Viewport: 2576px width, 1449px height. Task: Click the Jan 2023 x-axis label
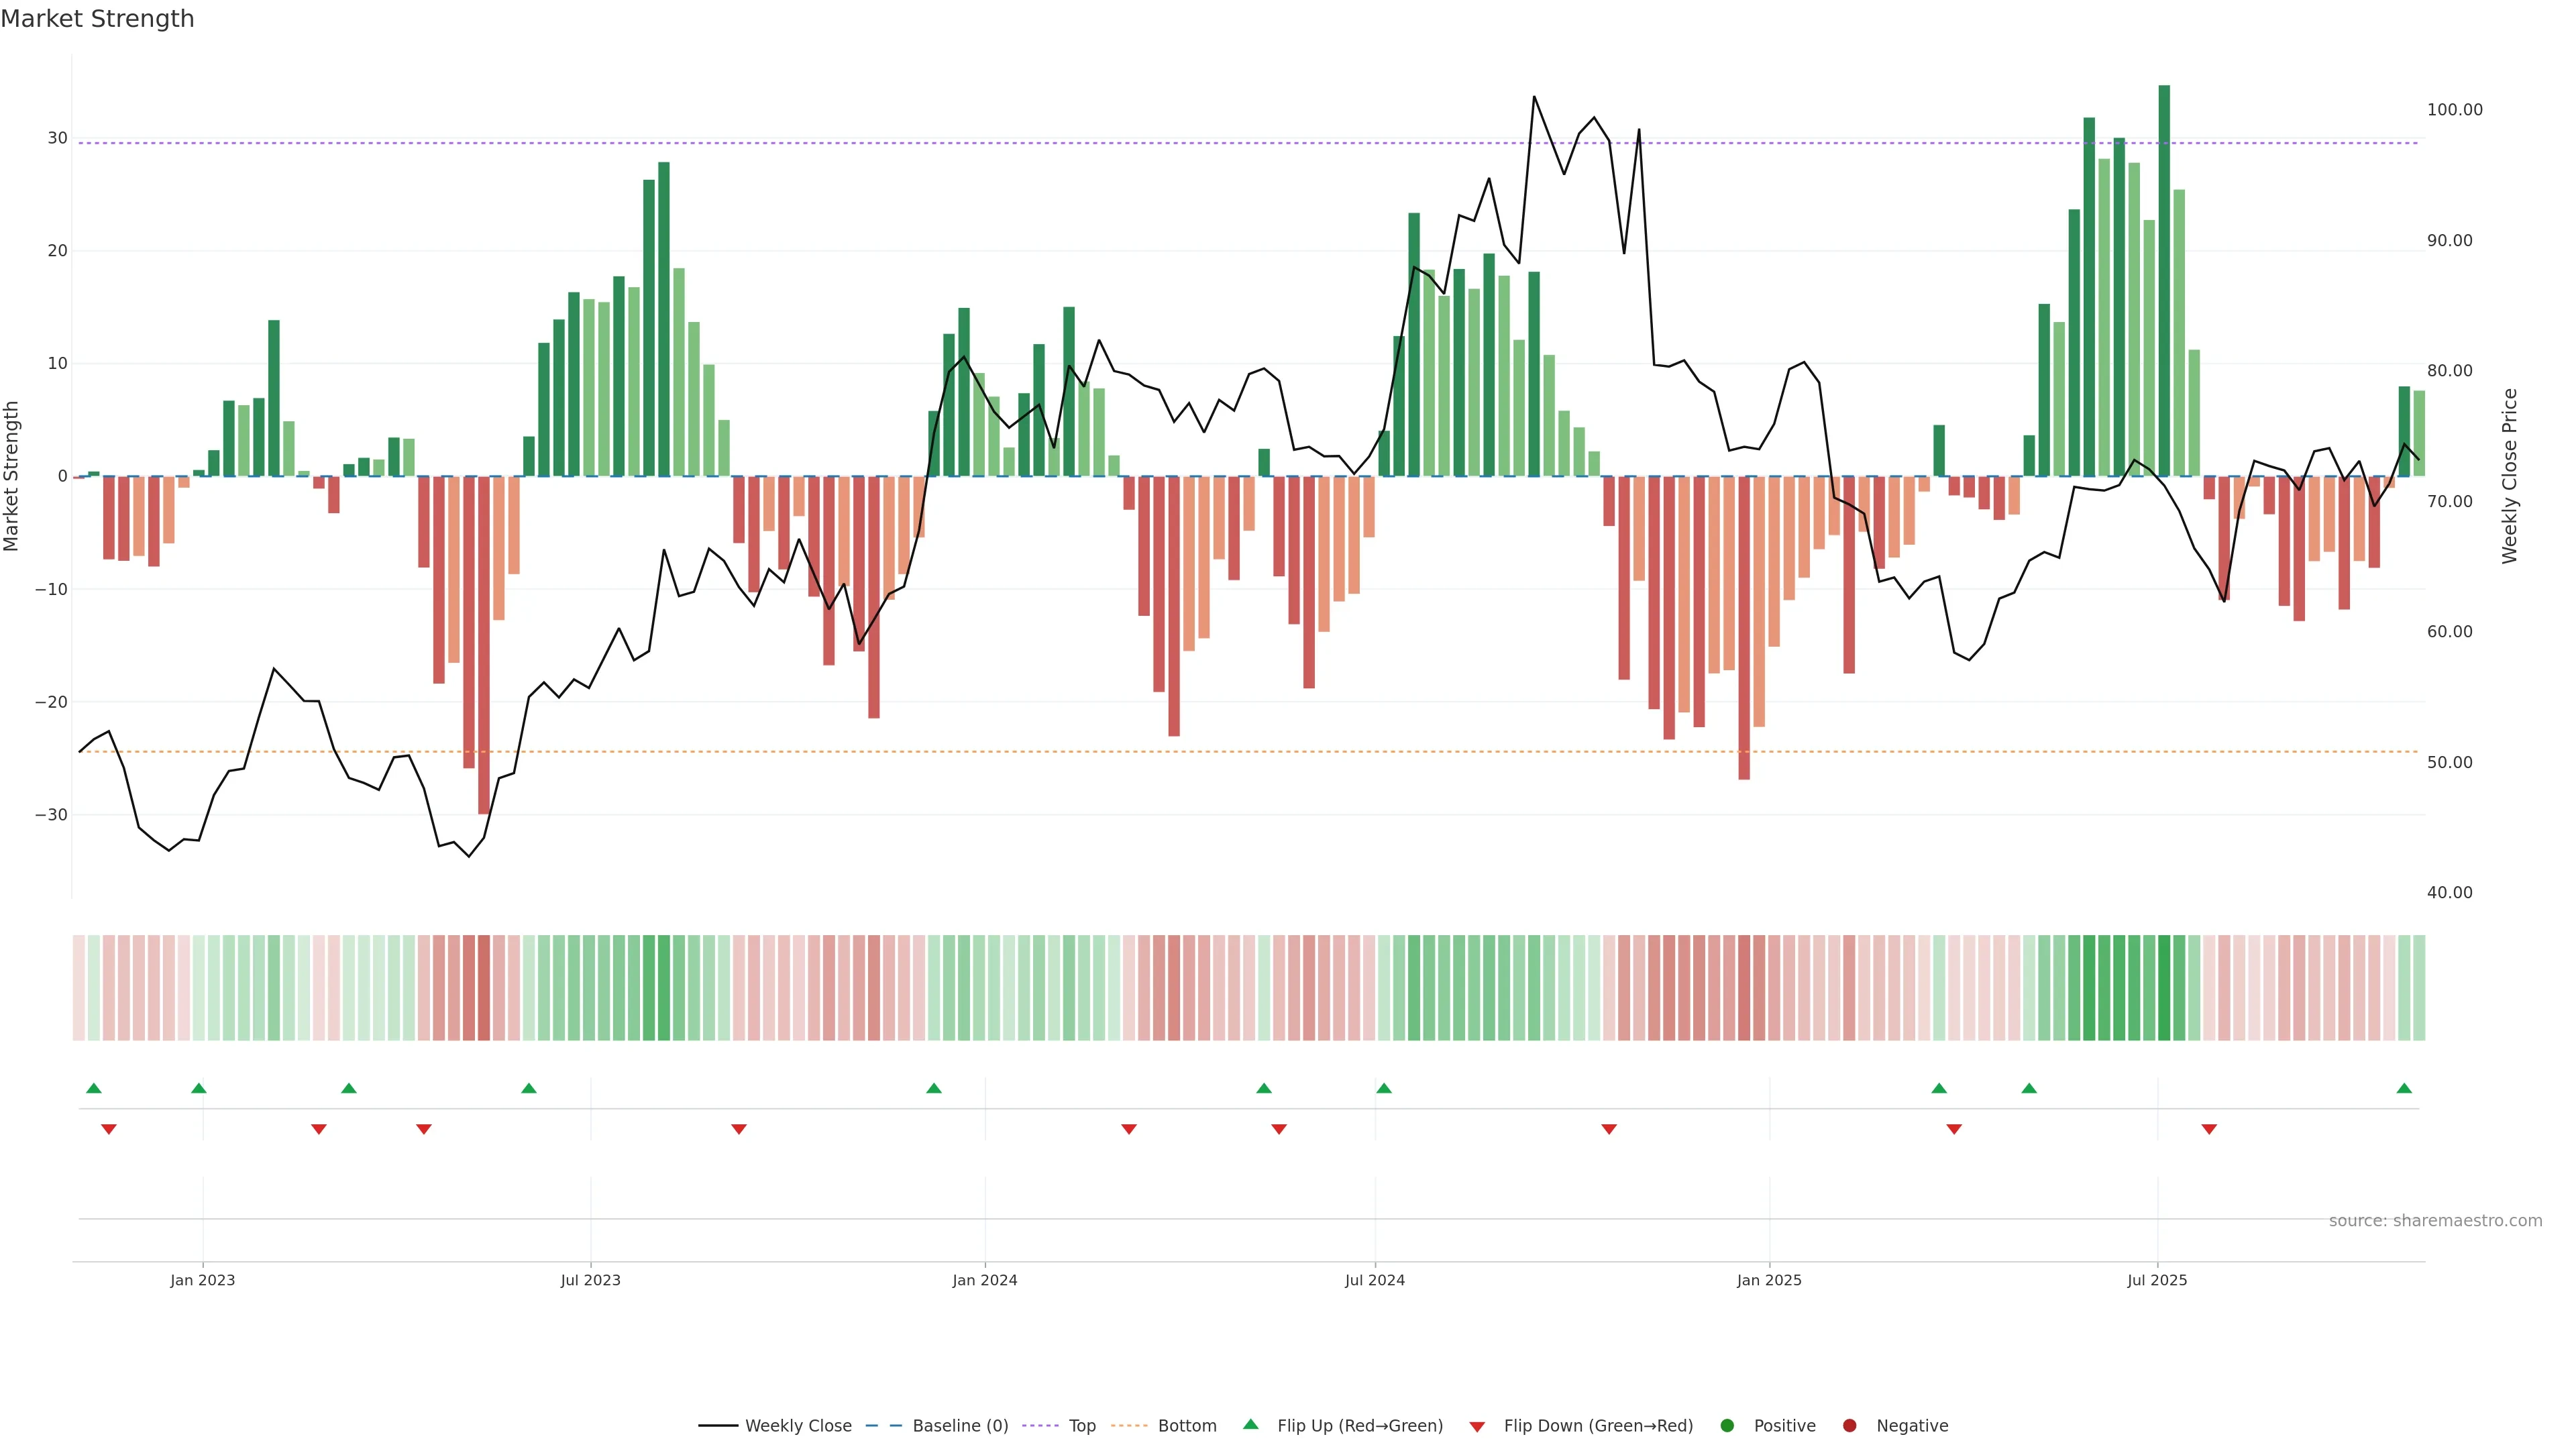tap(202, 1280)
